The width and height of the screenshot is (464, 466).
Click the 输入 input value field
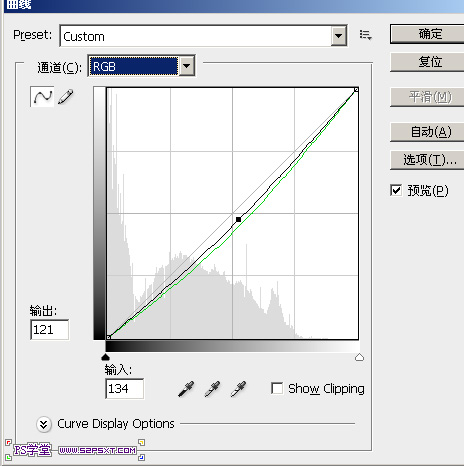click(125, 388)
